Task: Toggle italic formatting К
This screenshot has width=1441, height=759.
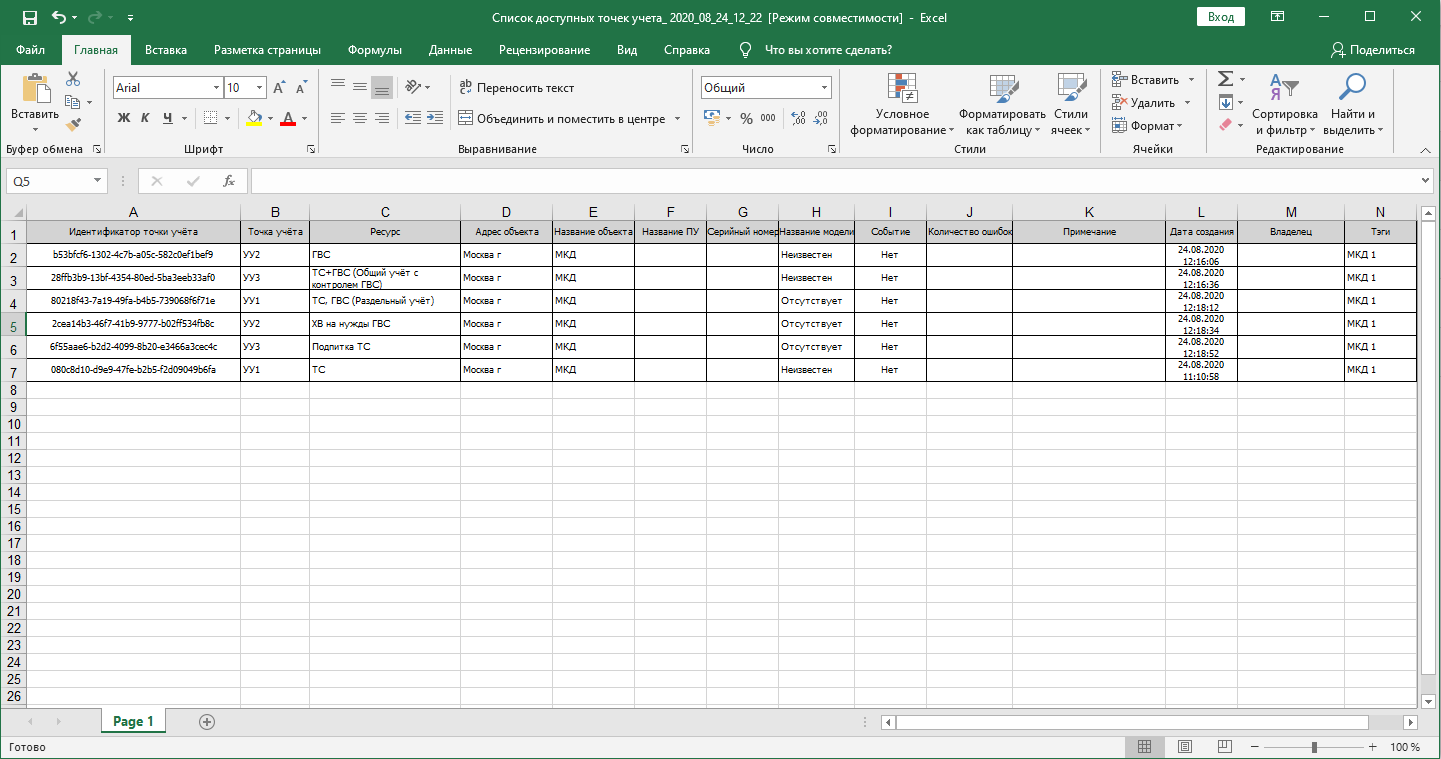Action: coord(145,118)
